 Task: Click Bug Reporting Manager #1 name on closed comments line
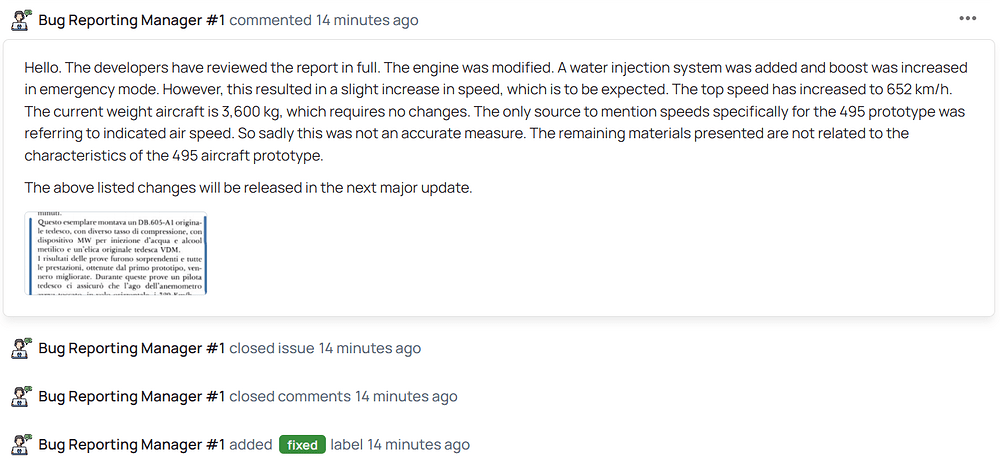[x=131, y=396]
